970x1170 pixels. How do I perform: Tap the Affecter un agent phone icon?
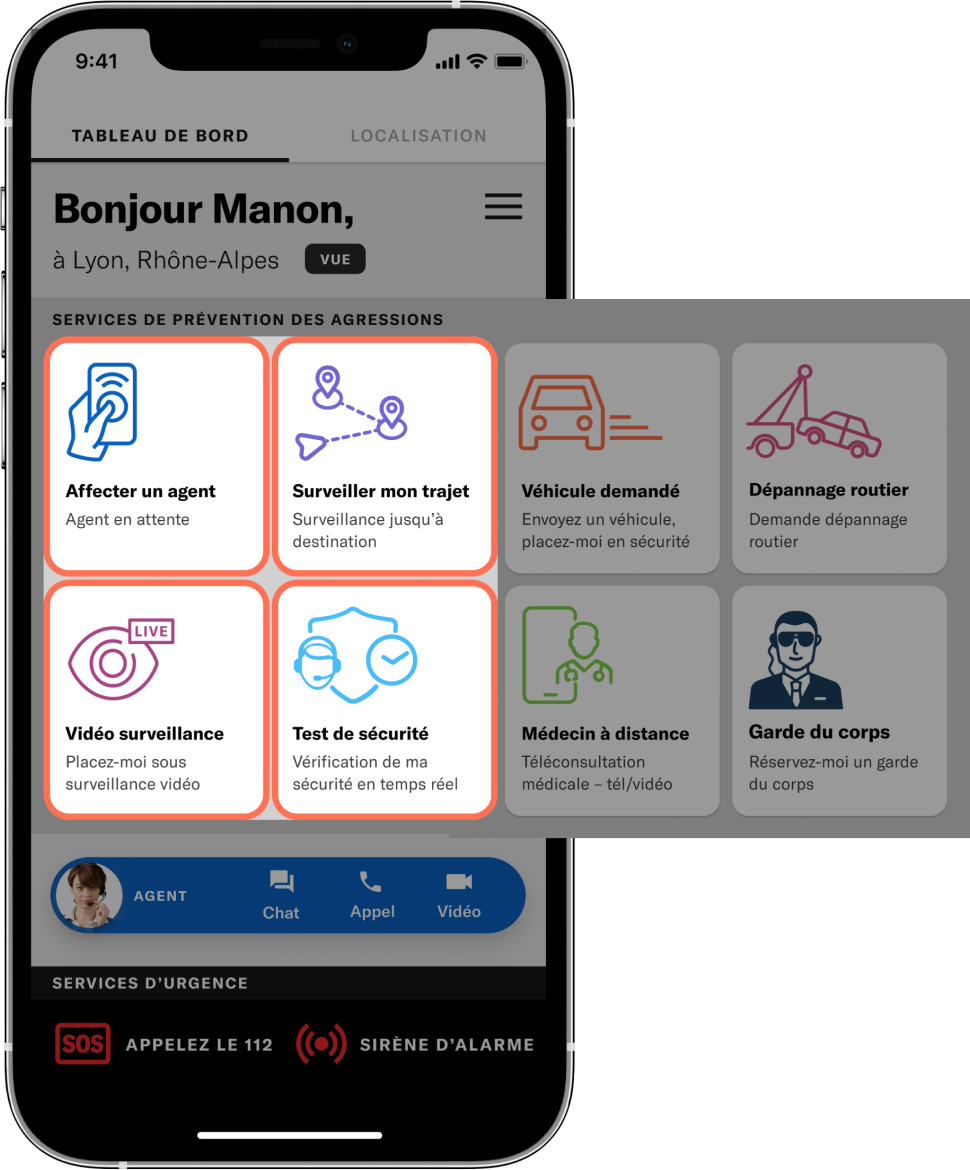coord(102,412)
